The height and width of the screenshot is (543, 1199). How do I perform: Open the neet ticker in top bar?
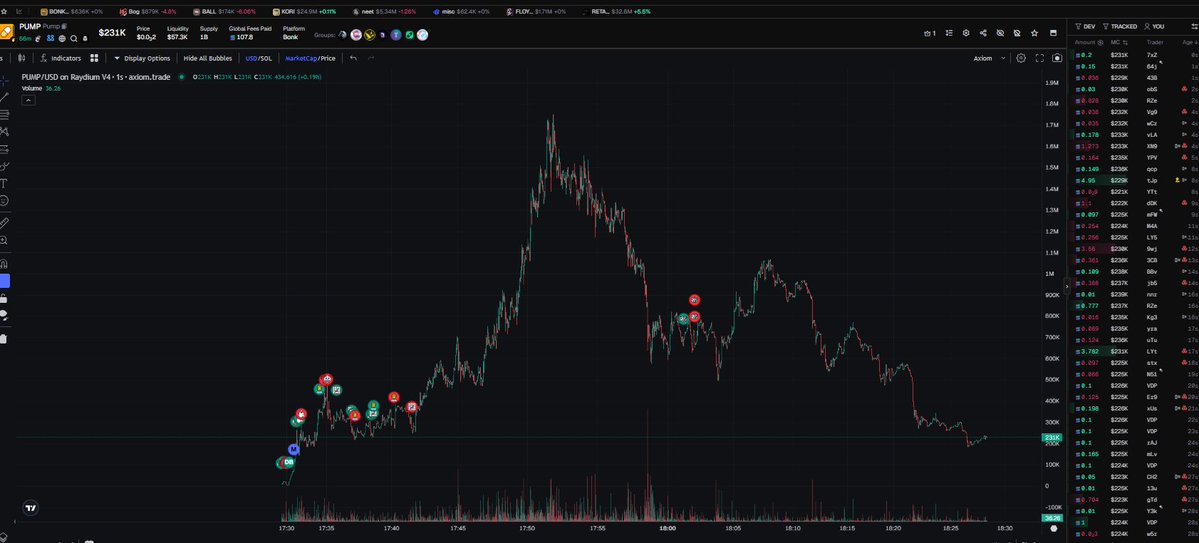point(384,11)
